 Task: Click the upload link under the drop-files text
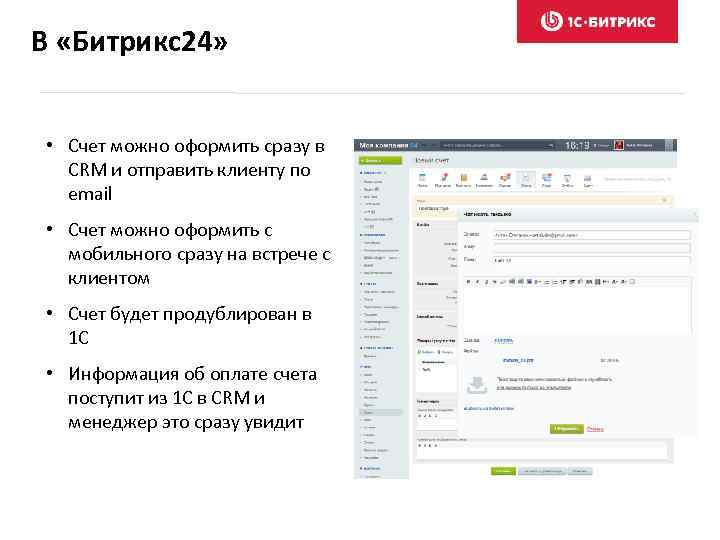pyautogui.click(x=534, y=388)
